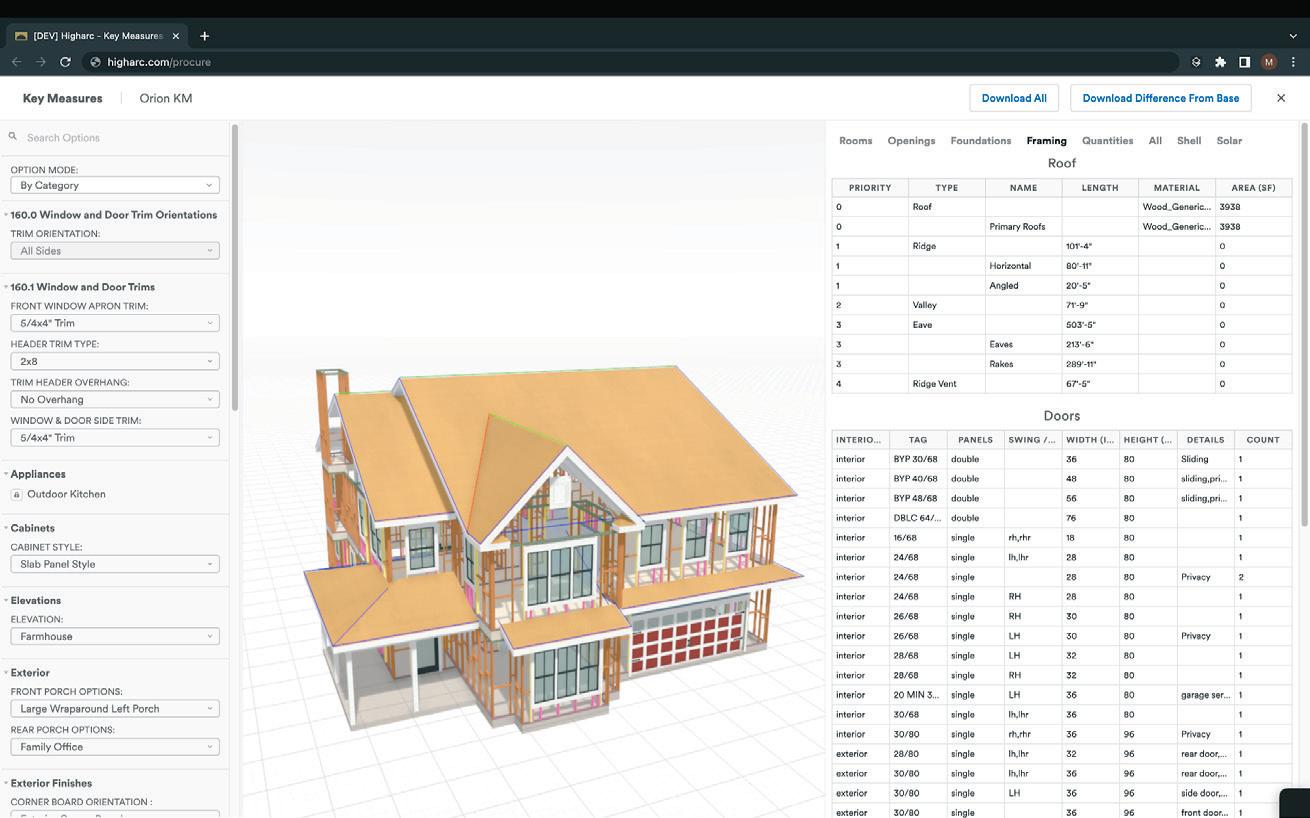The width and height of the screenshot is (1310, 818).
Task: Click the data panel vertical scrollbar
Action: (x=1303, y=325)
